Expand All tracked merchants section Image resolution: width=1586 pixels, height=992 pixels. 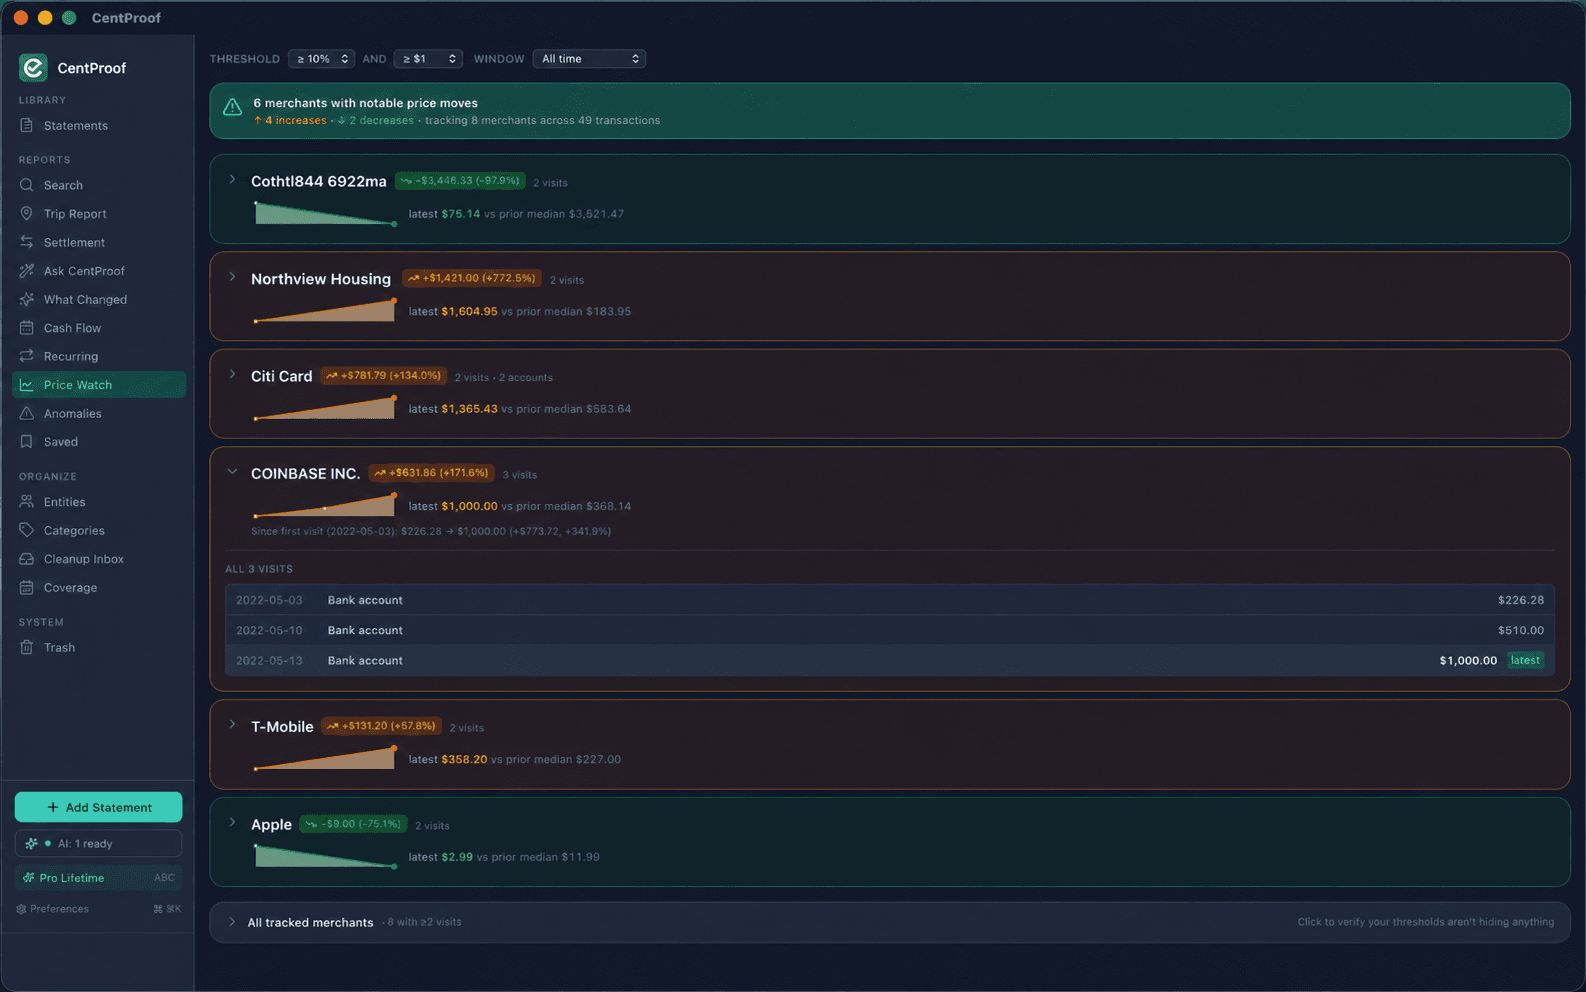tap(232, 922)
